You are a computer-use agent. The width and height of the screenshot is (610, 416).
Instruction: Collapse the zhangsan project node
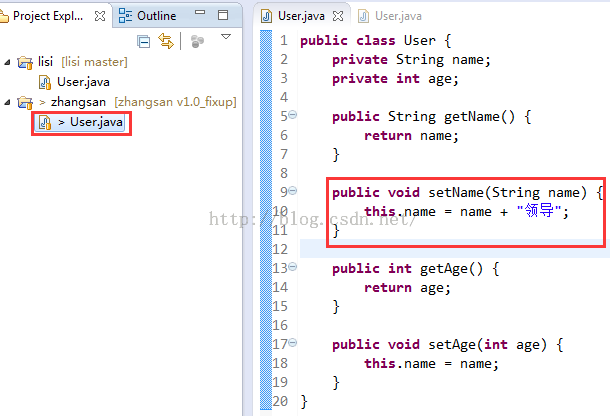coord(7,102)
